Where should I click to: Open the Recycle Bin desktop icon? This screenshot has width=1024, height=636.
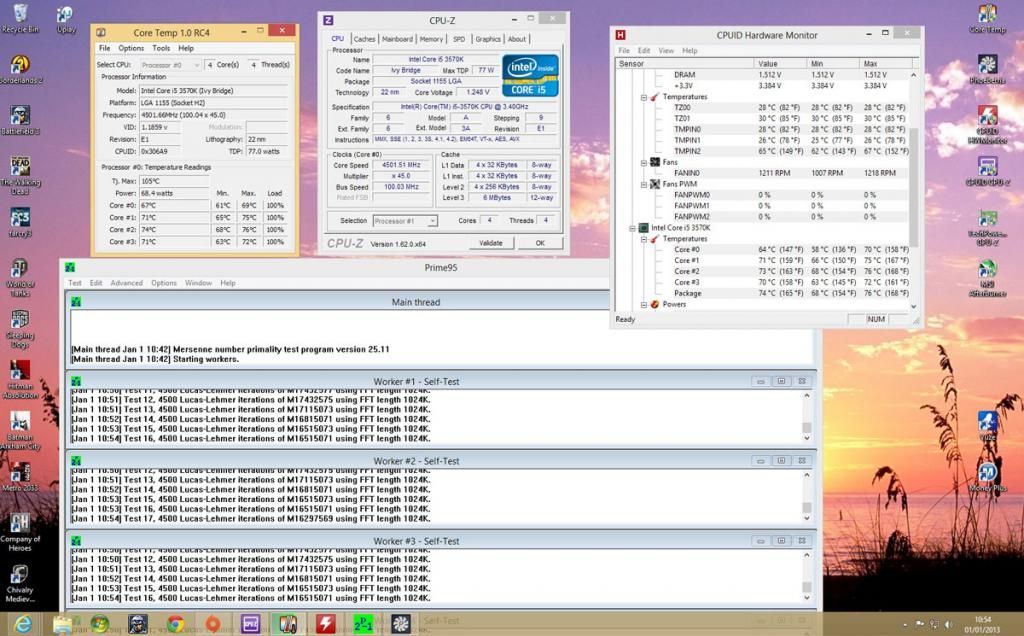point(18,15)
